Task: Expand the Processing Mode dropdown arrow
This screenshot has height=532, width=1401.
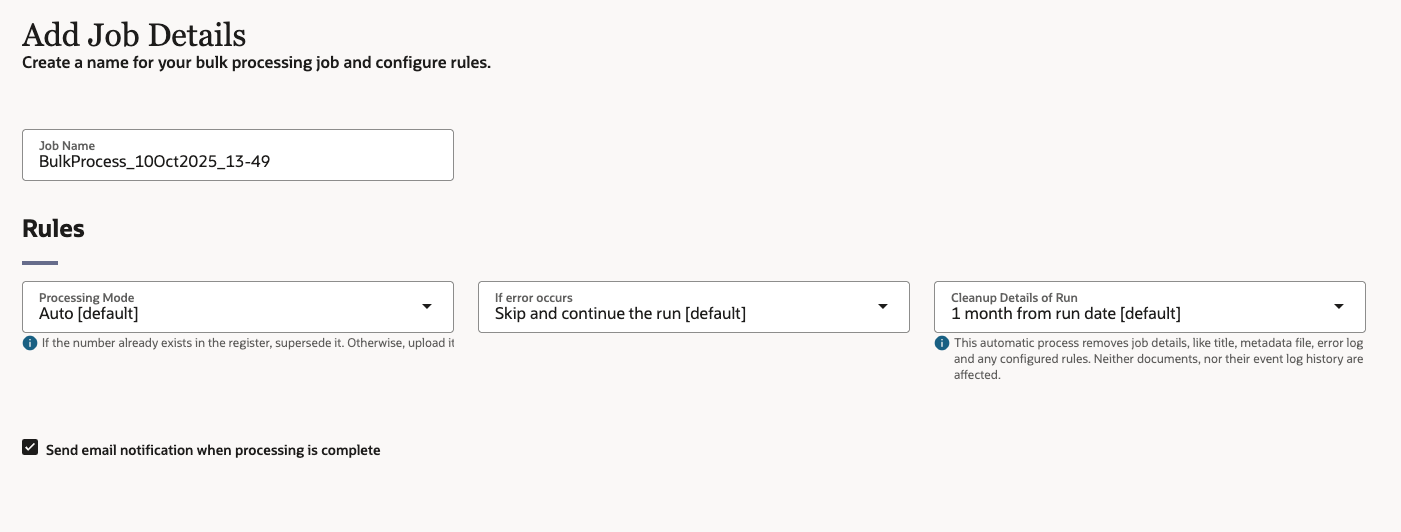Action: coord(427,306)
